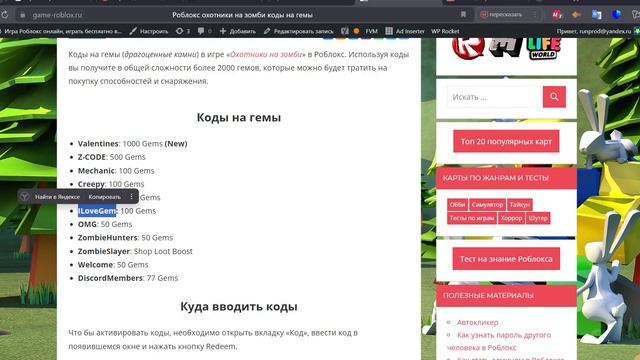Click the 'Z-CODE' code text
The height and width of the screenshot is (360, 640).
click(x=92, y=157)
